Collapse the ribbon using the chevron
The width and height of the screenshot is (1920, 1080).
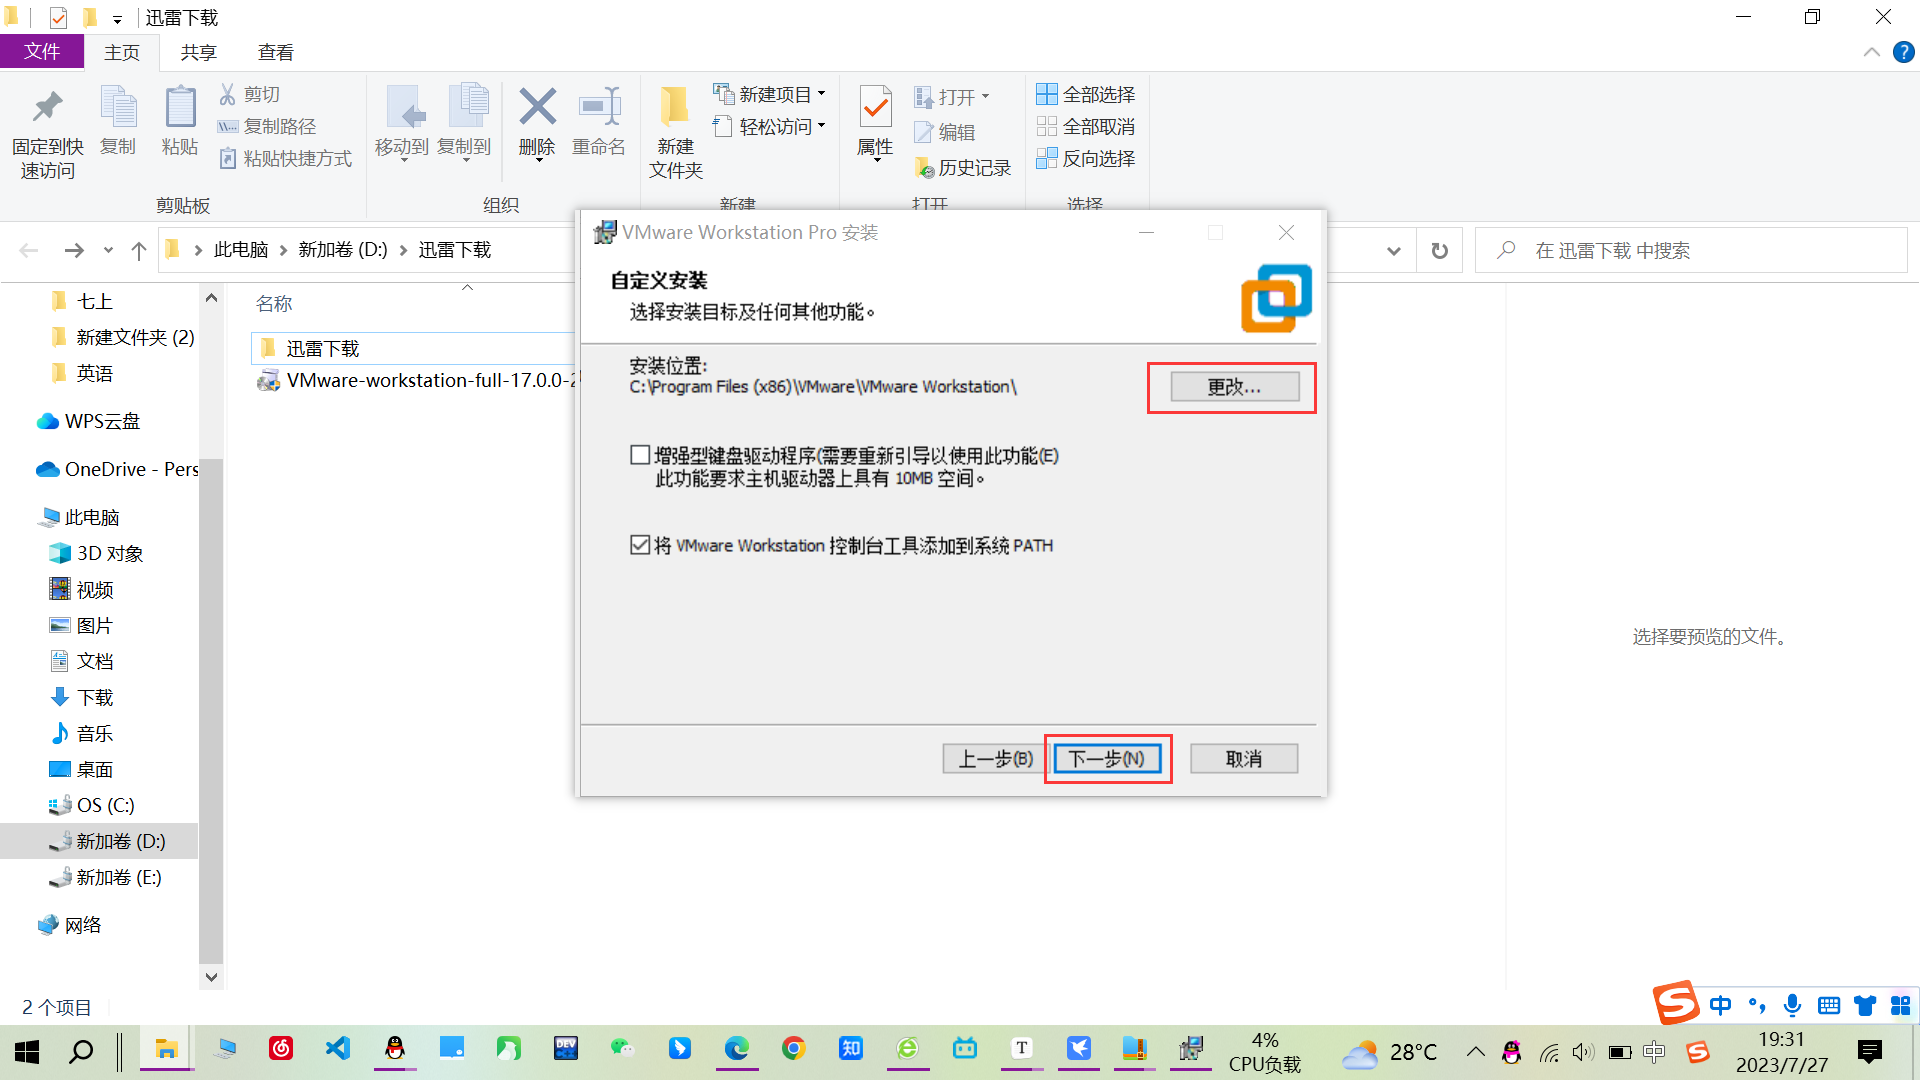1871,52
